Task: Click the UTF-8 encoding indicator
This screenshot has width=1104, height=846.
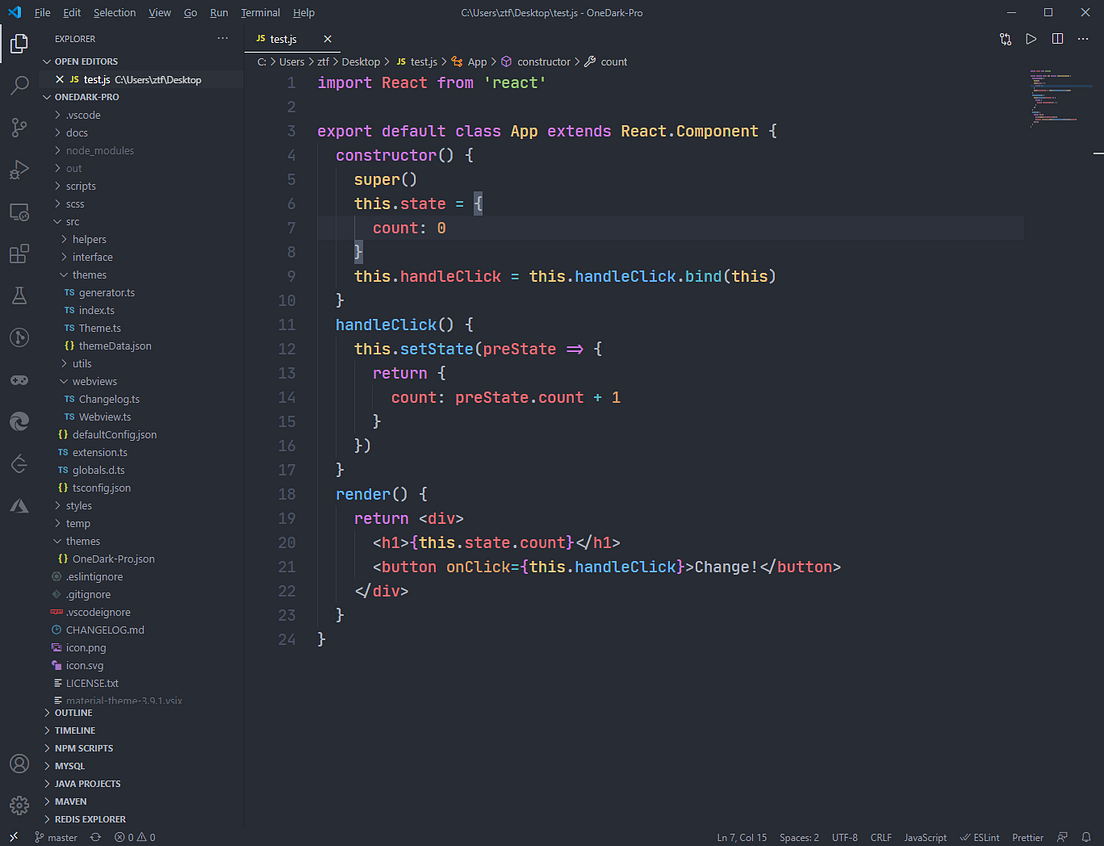Action: (846, 837)
